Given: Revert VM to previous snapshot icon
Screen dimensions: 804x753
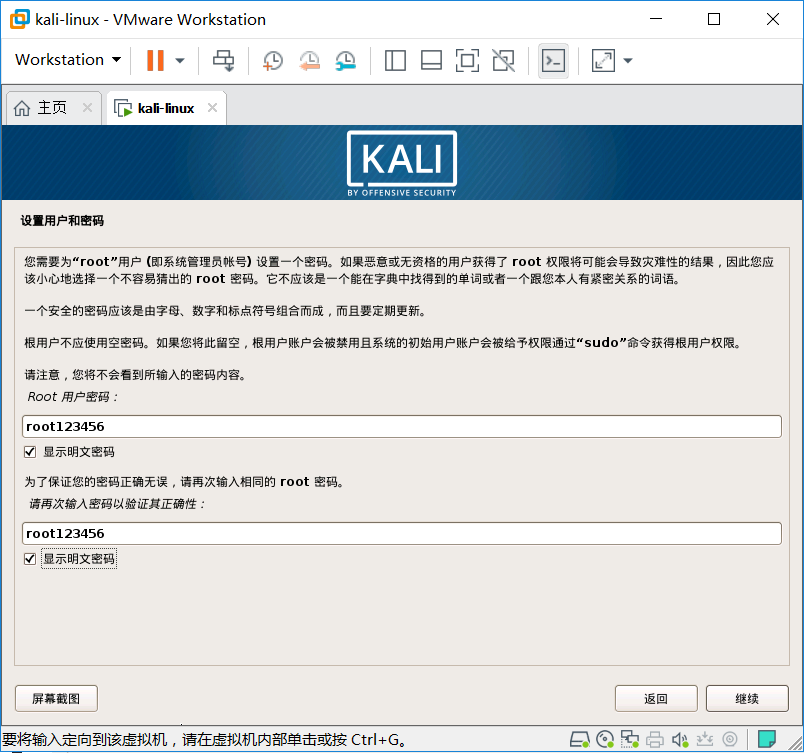Looking at the screenshot, I should 309,60.
